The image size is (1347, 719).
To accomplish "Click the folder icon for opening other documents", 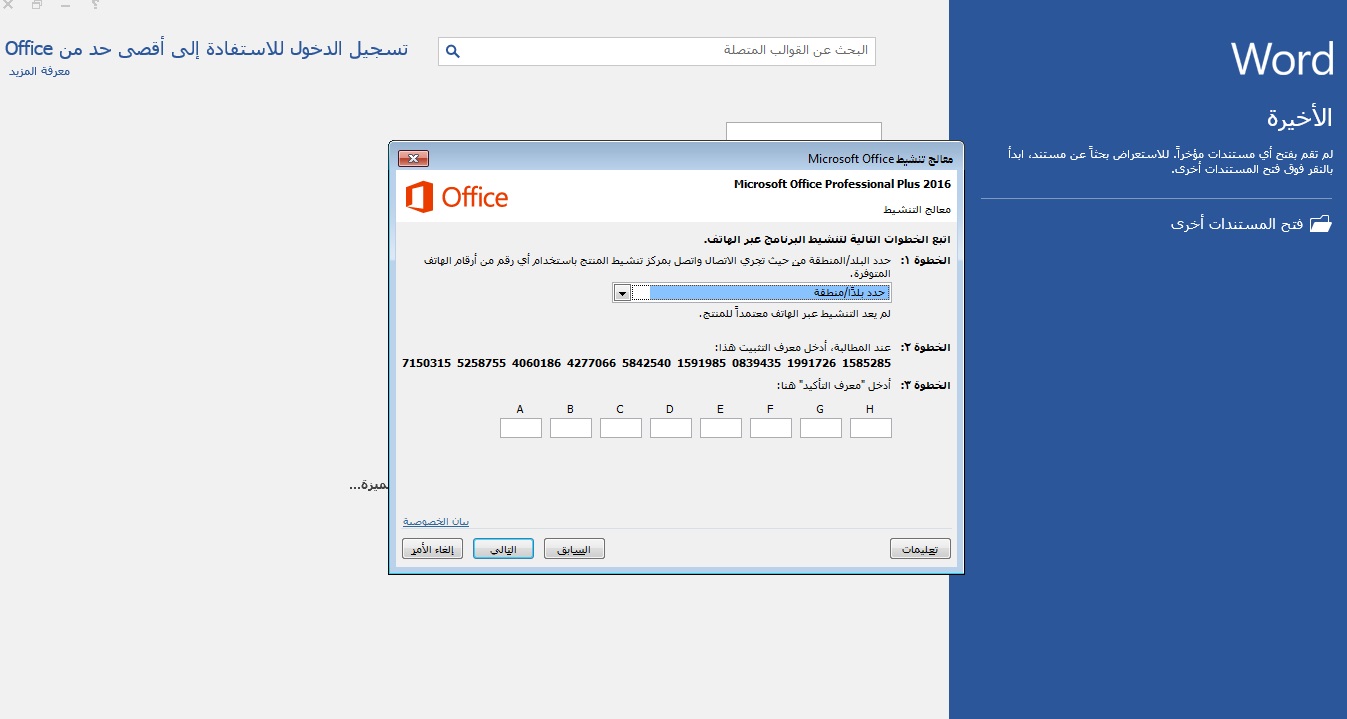I will (1321, 224).
